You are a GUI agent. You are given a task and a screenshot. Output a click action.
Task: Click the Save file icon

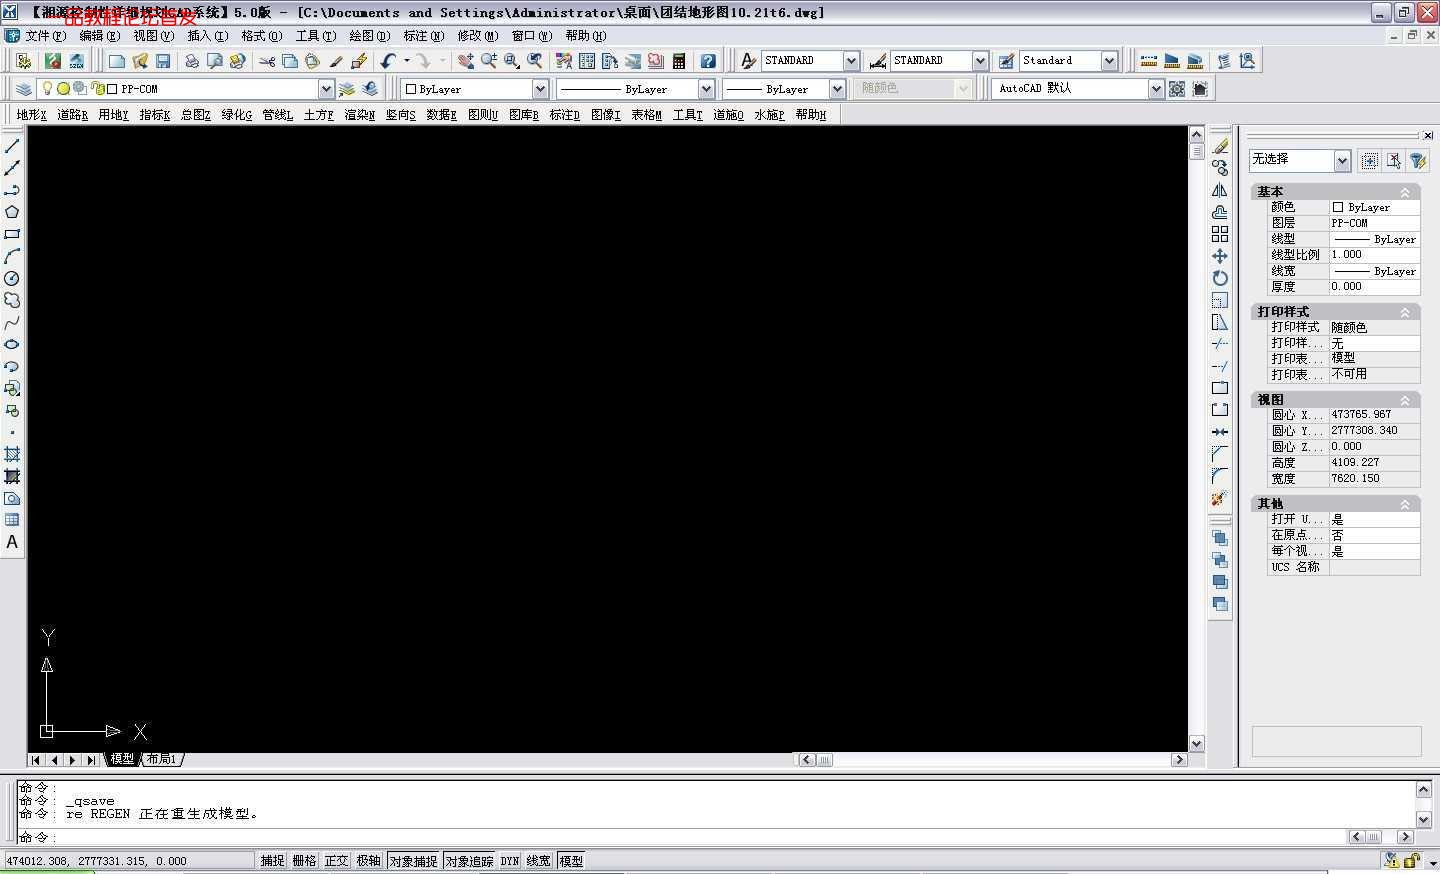coord(163,61)
